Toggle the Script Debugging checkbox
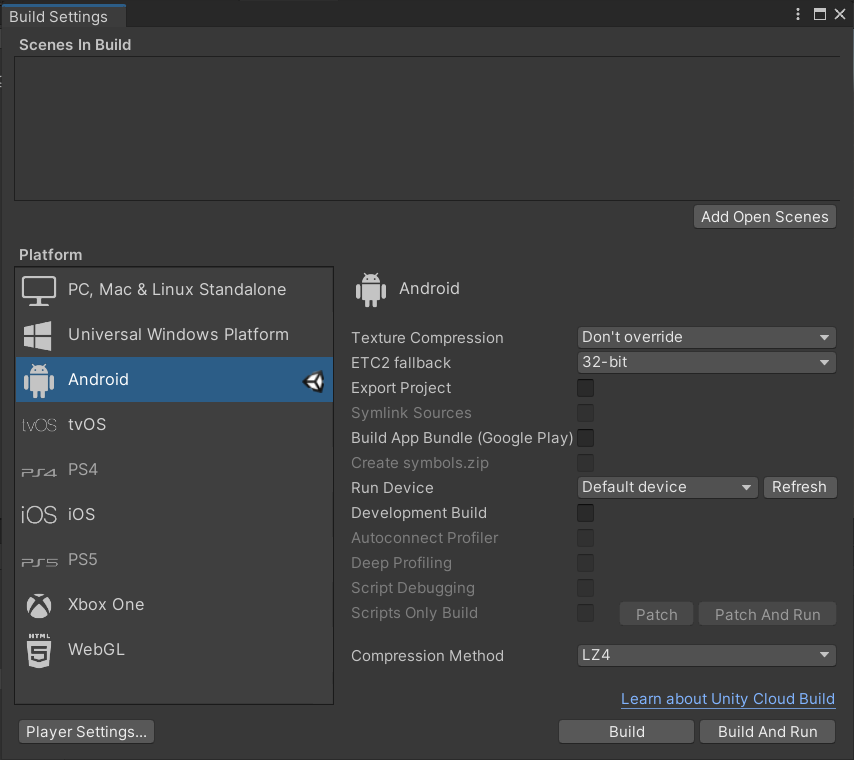 [x=585, y=588]
